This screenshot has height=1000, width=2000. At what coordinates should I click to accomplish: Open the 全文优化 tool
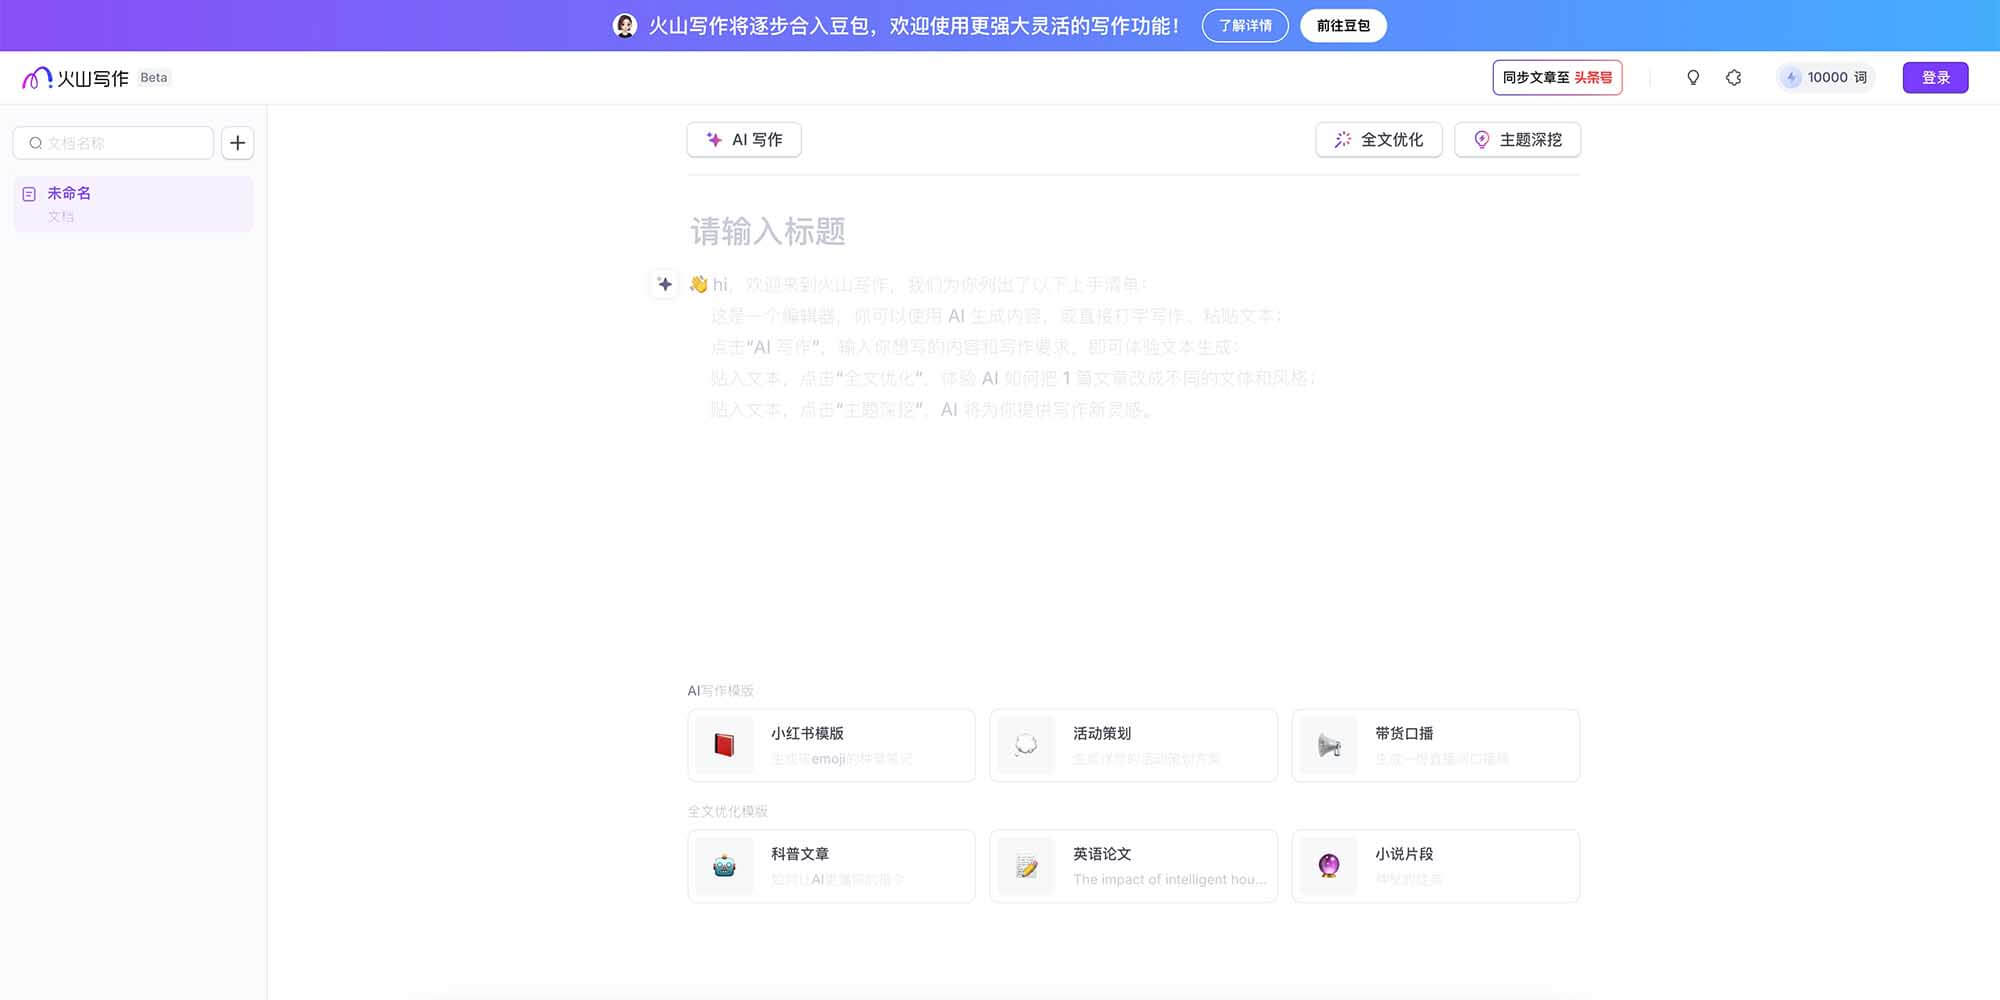point(1379,139)
